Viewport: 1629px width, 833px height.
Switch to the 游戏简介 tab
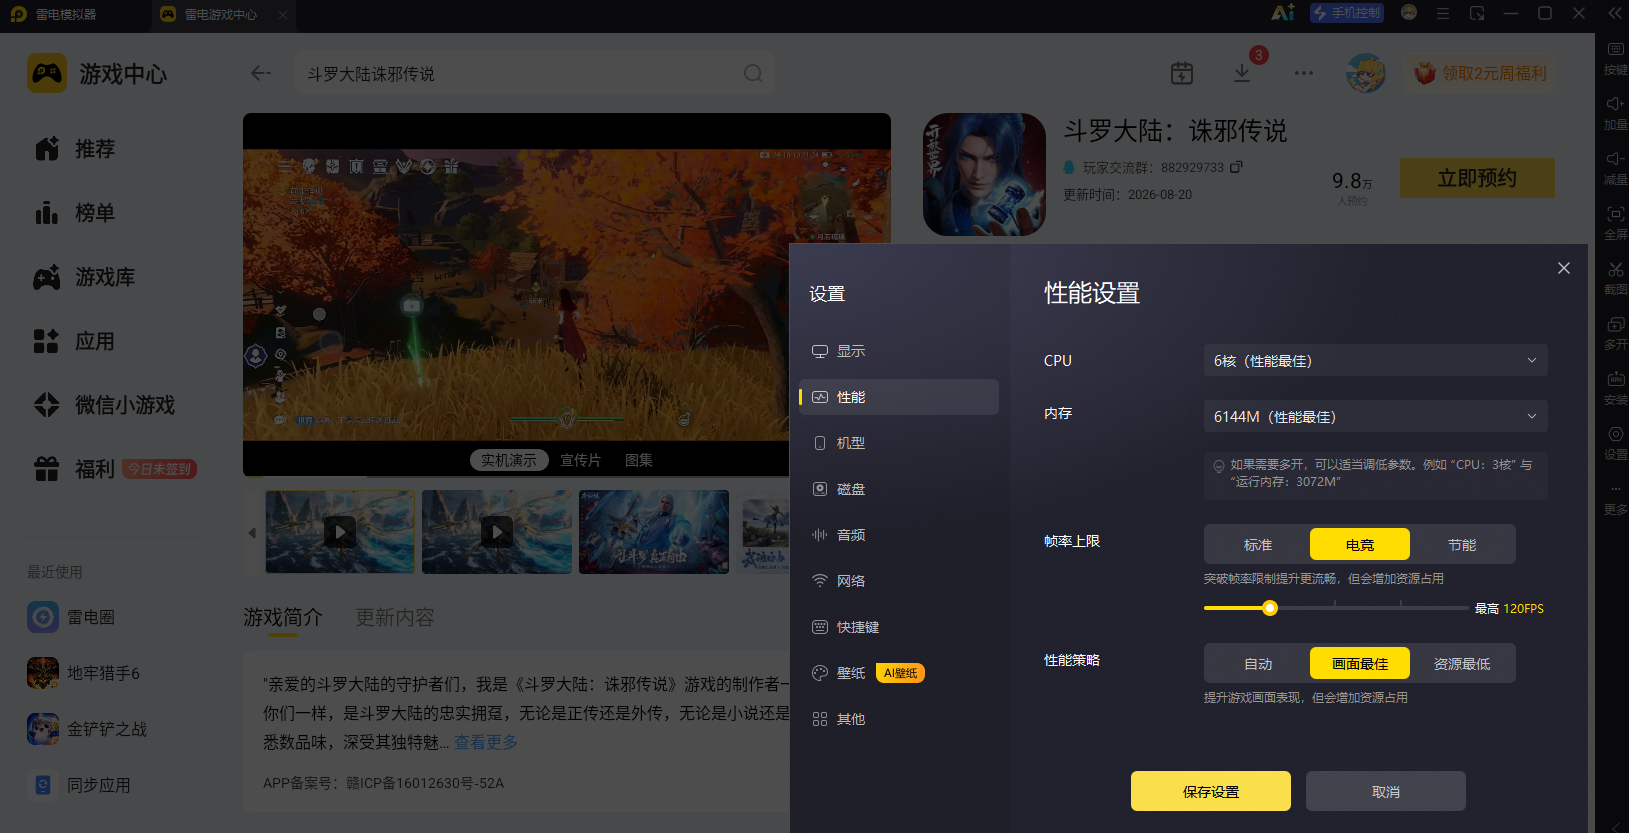283,617
